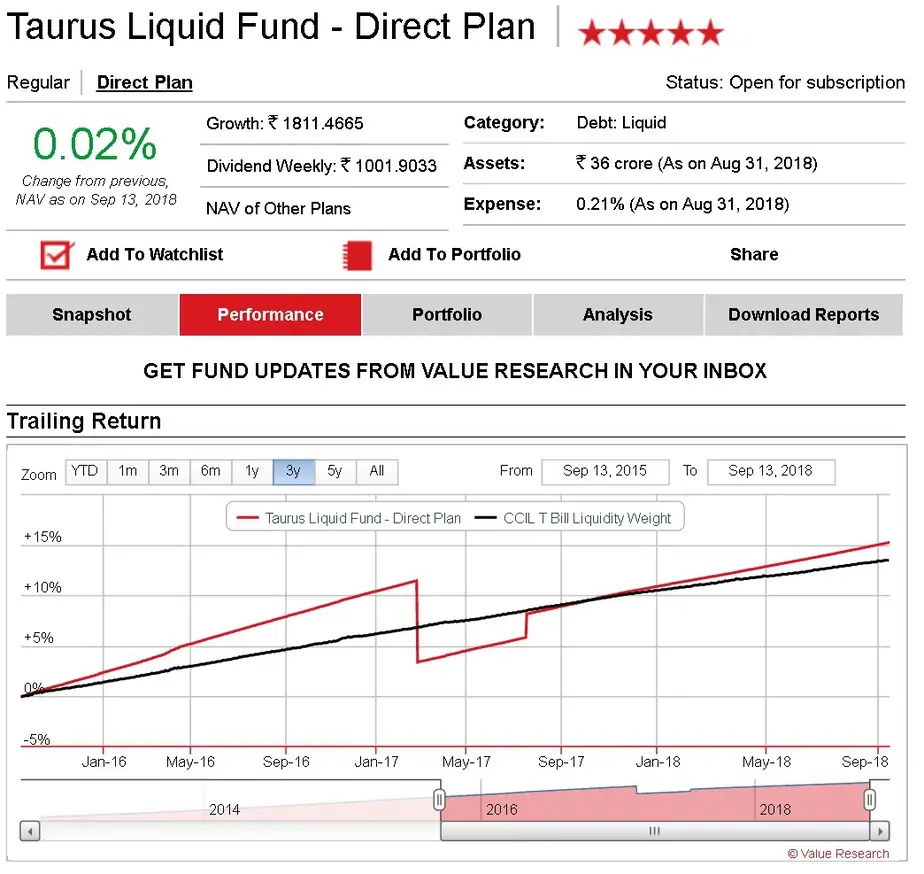The height and width of the screenshot is (874, 924).
Task: Click the five-star rating icons
Action: point(651,32)
